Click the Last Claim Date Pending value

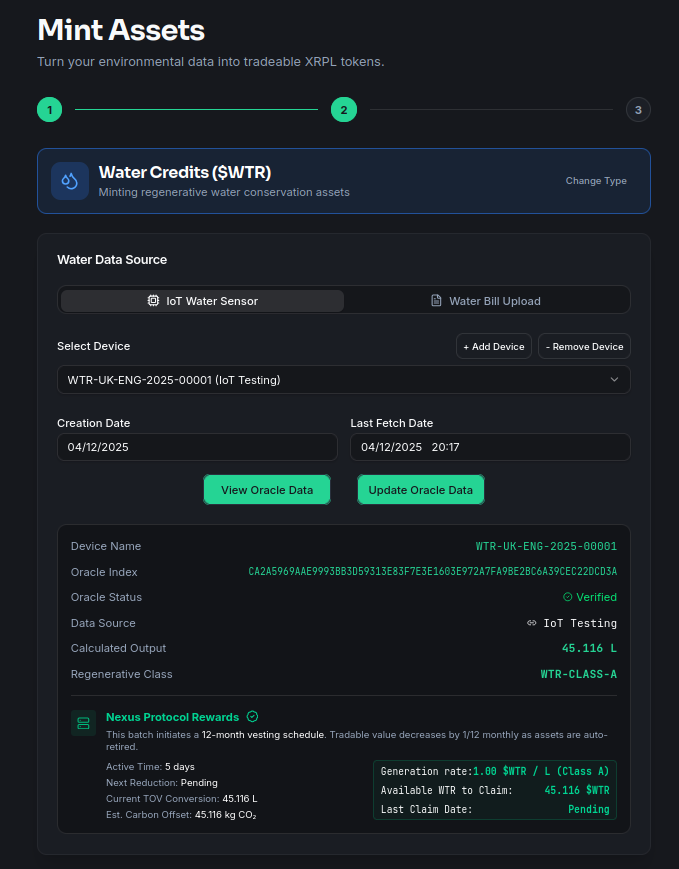point(589,809)
